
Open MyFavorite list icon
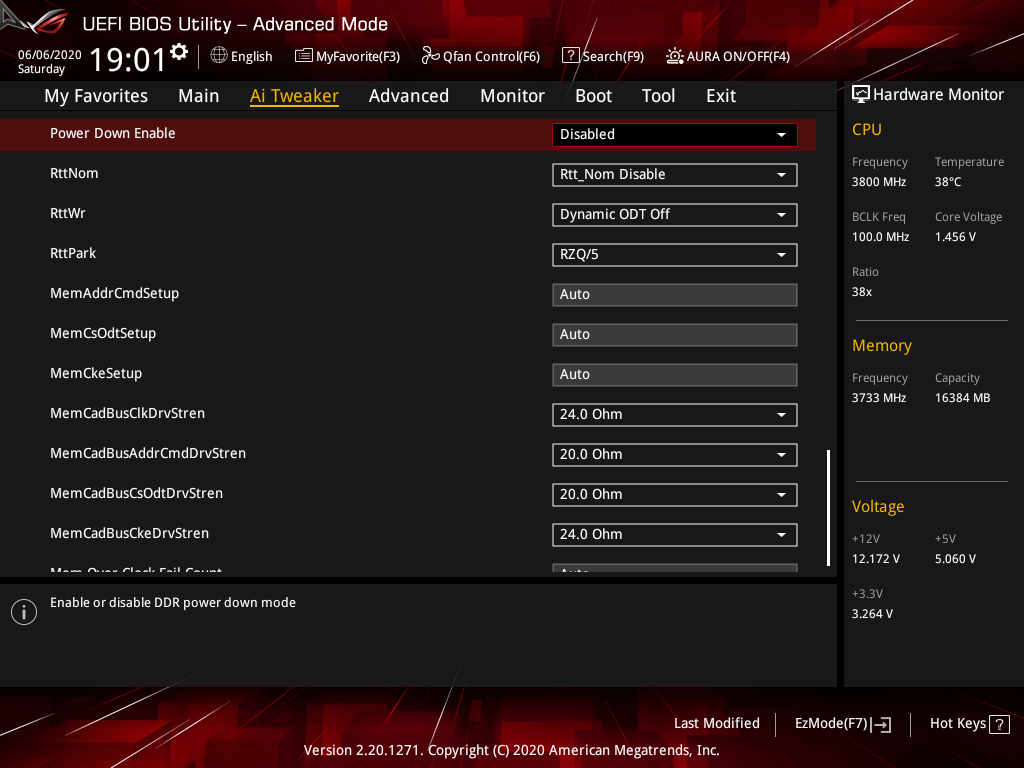[304, 56]
